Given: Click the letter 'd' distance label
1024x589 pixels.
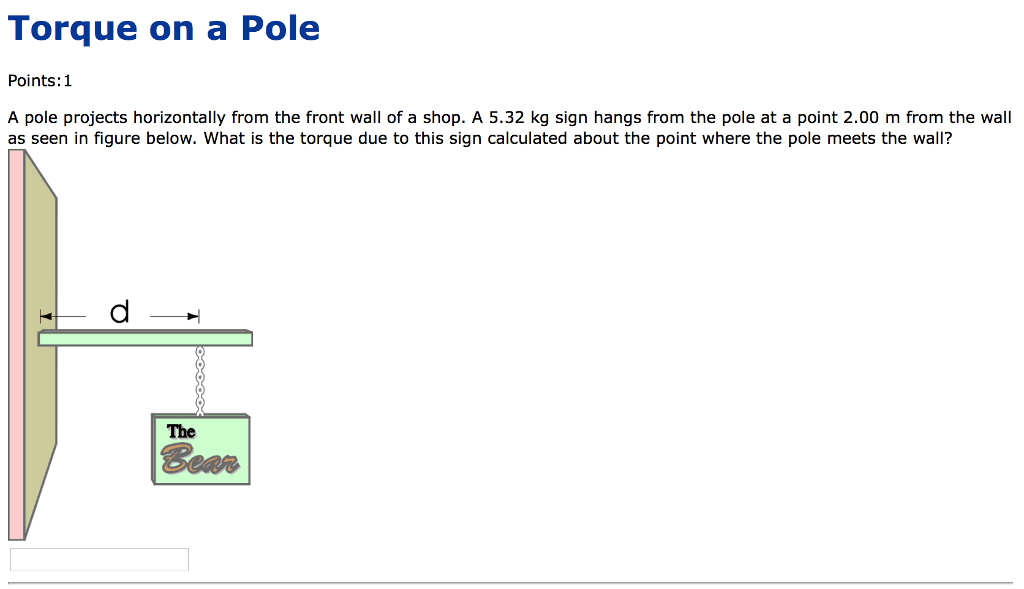Looking at the screenshot, I should [120, 311].
